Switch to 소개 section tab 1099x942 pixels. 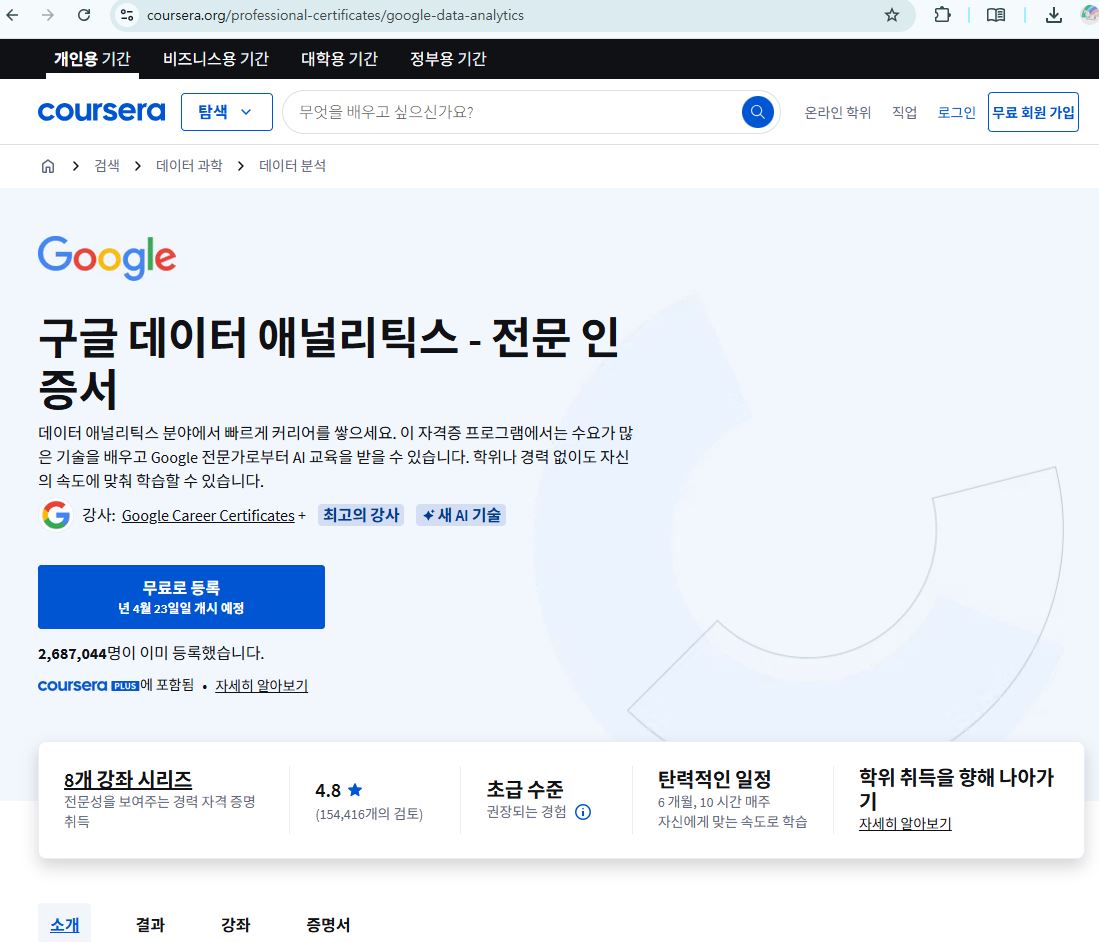tap(64, 924)
